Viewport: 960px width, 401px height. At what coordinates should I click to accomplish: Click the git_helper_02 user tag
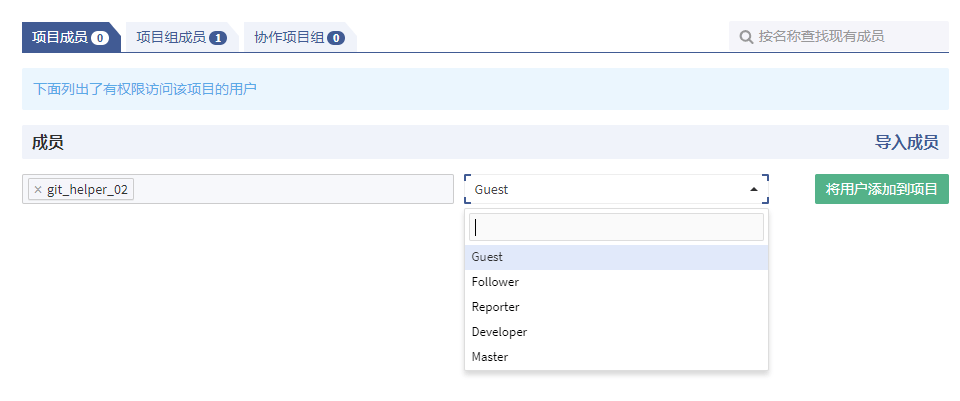(87, 189)
